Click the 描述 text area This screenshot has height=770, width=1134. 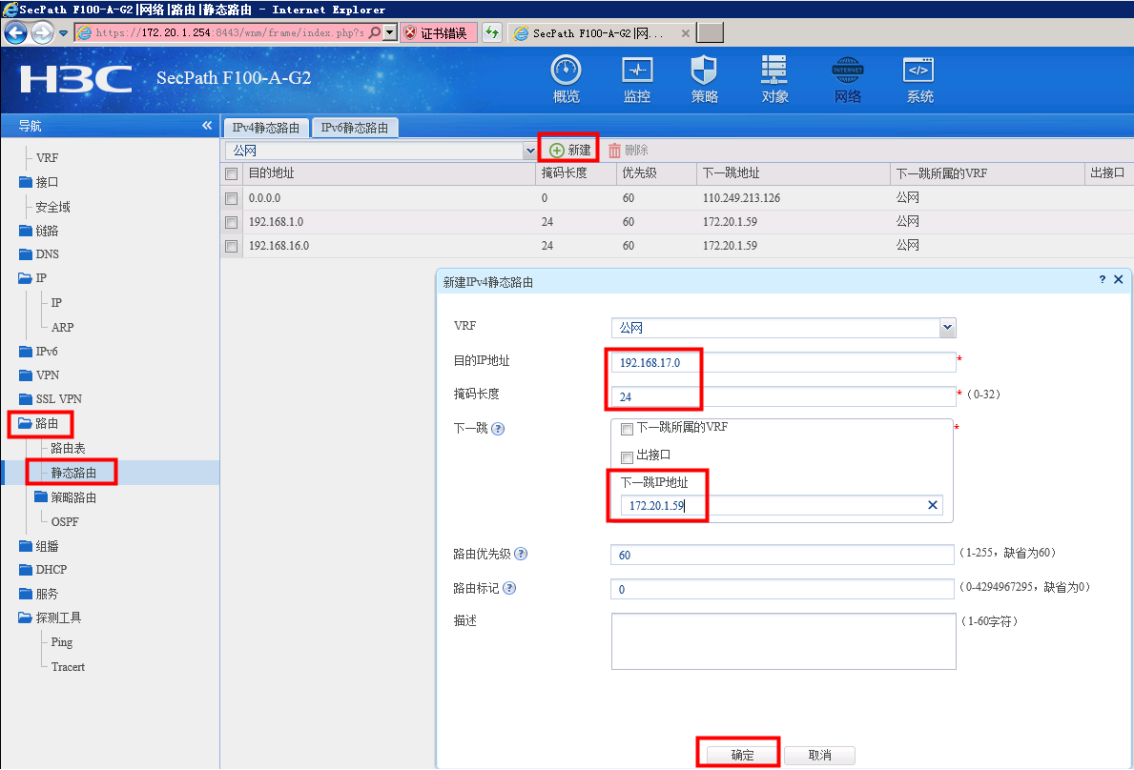click(x=783, y=641)
